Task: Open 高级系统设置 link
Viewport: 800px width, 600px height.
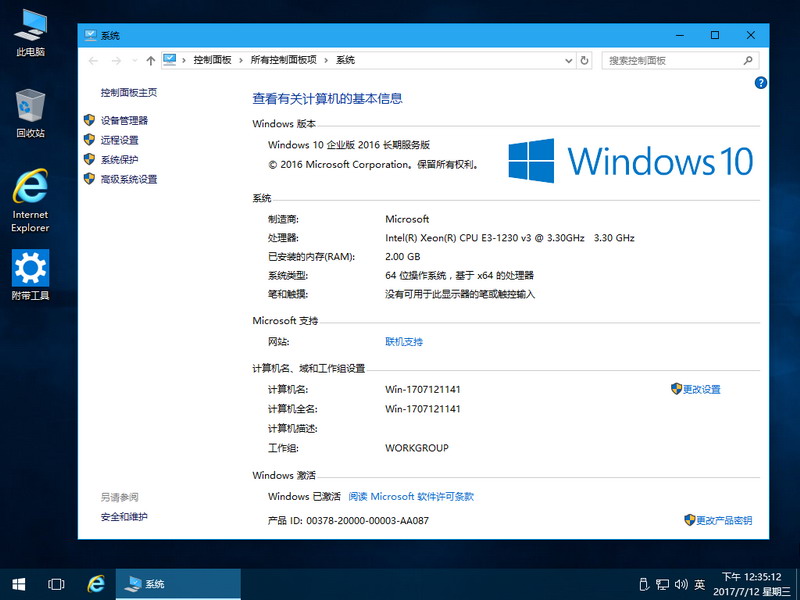Action: [x=129, y=179]
